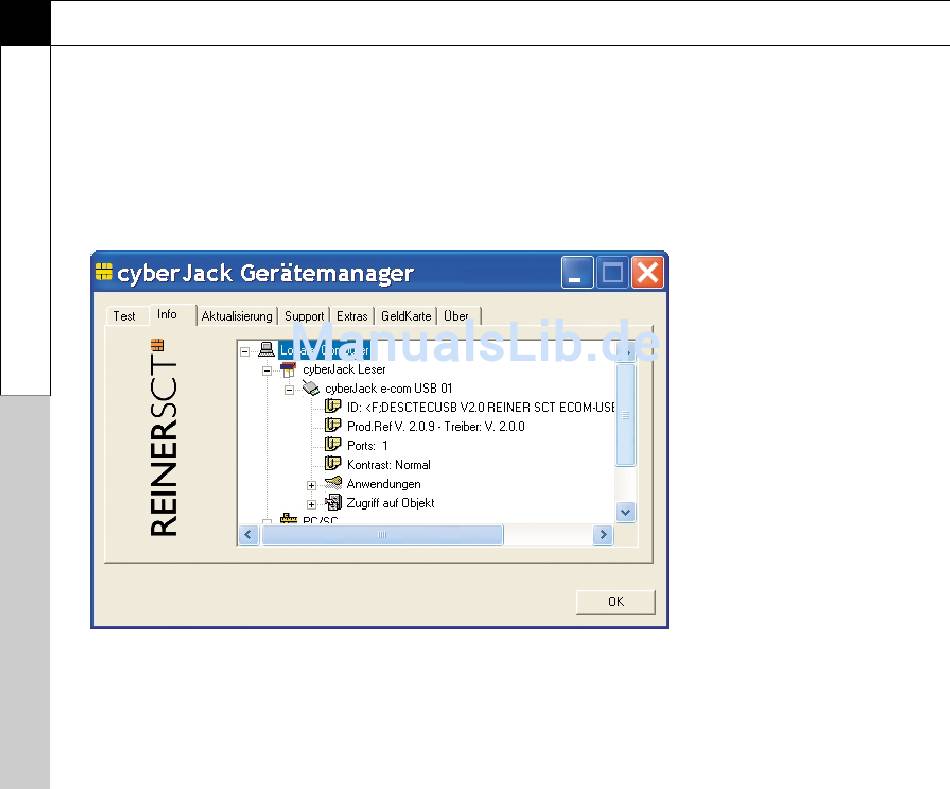Select 'Prod.Ref V. 2.0.9 - Treiber: V. 2.0.0'
Viewport: 950px width, 789px height.
pyautogui.click(x=436, y=426)
